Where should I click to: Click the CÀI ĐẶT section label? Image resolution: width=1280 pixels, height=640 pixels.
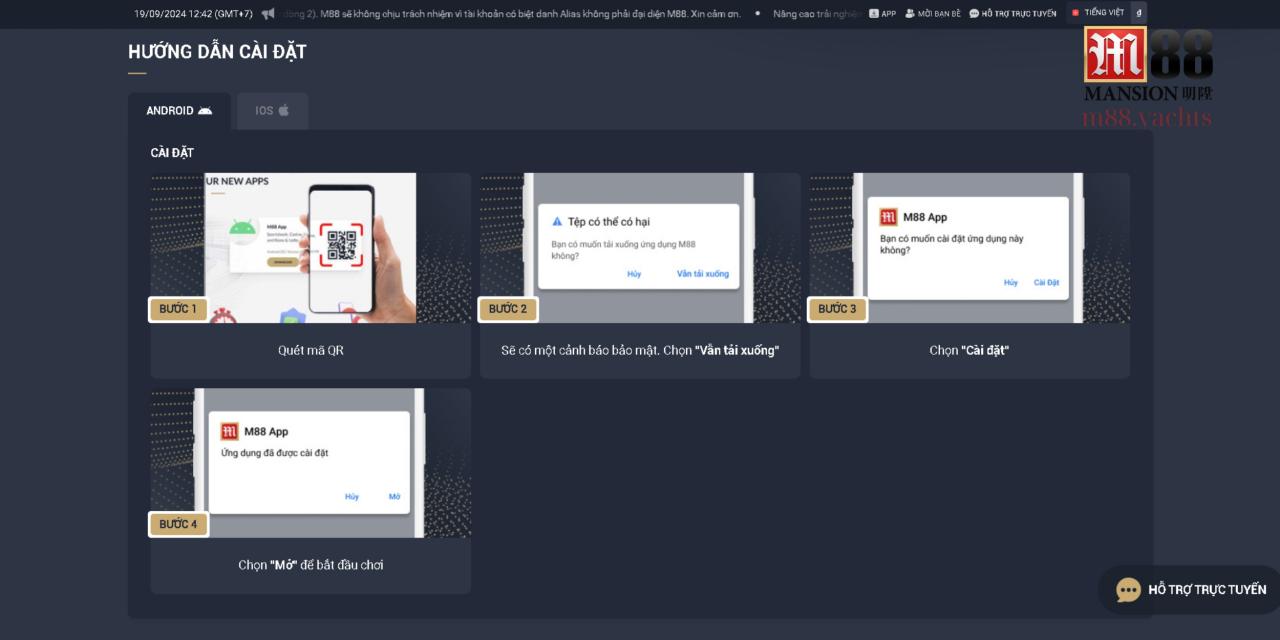[172, 153]
